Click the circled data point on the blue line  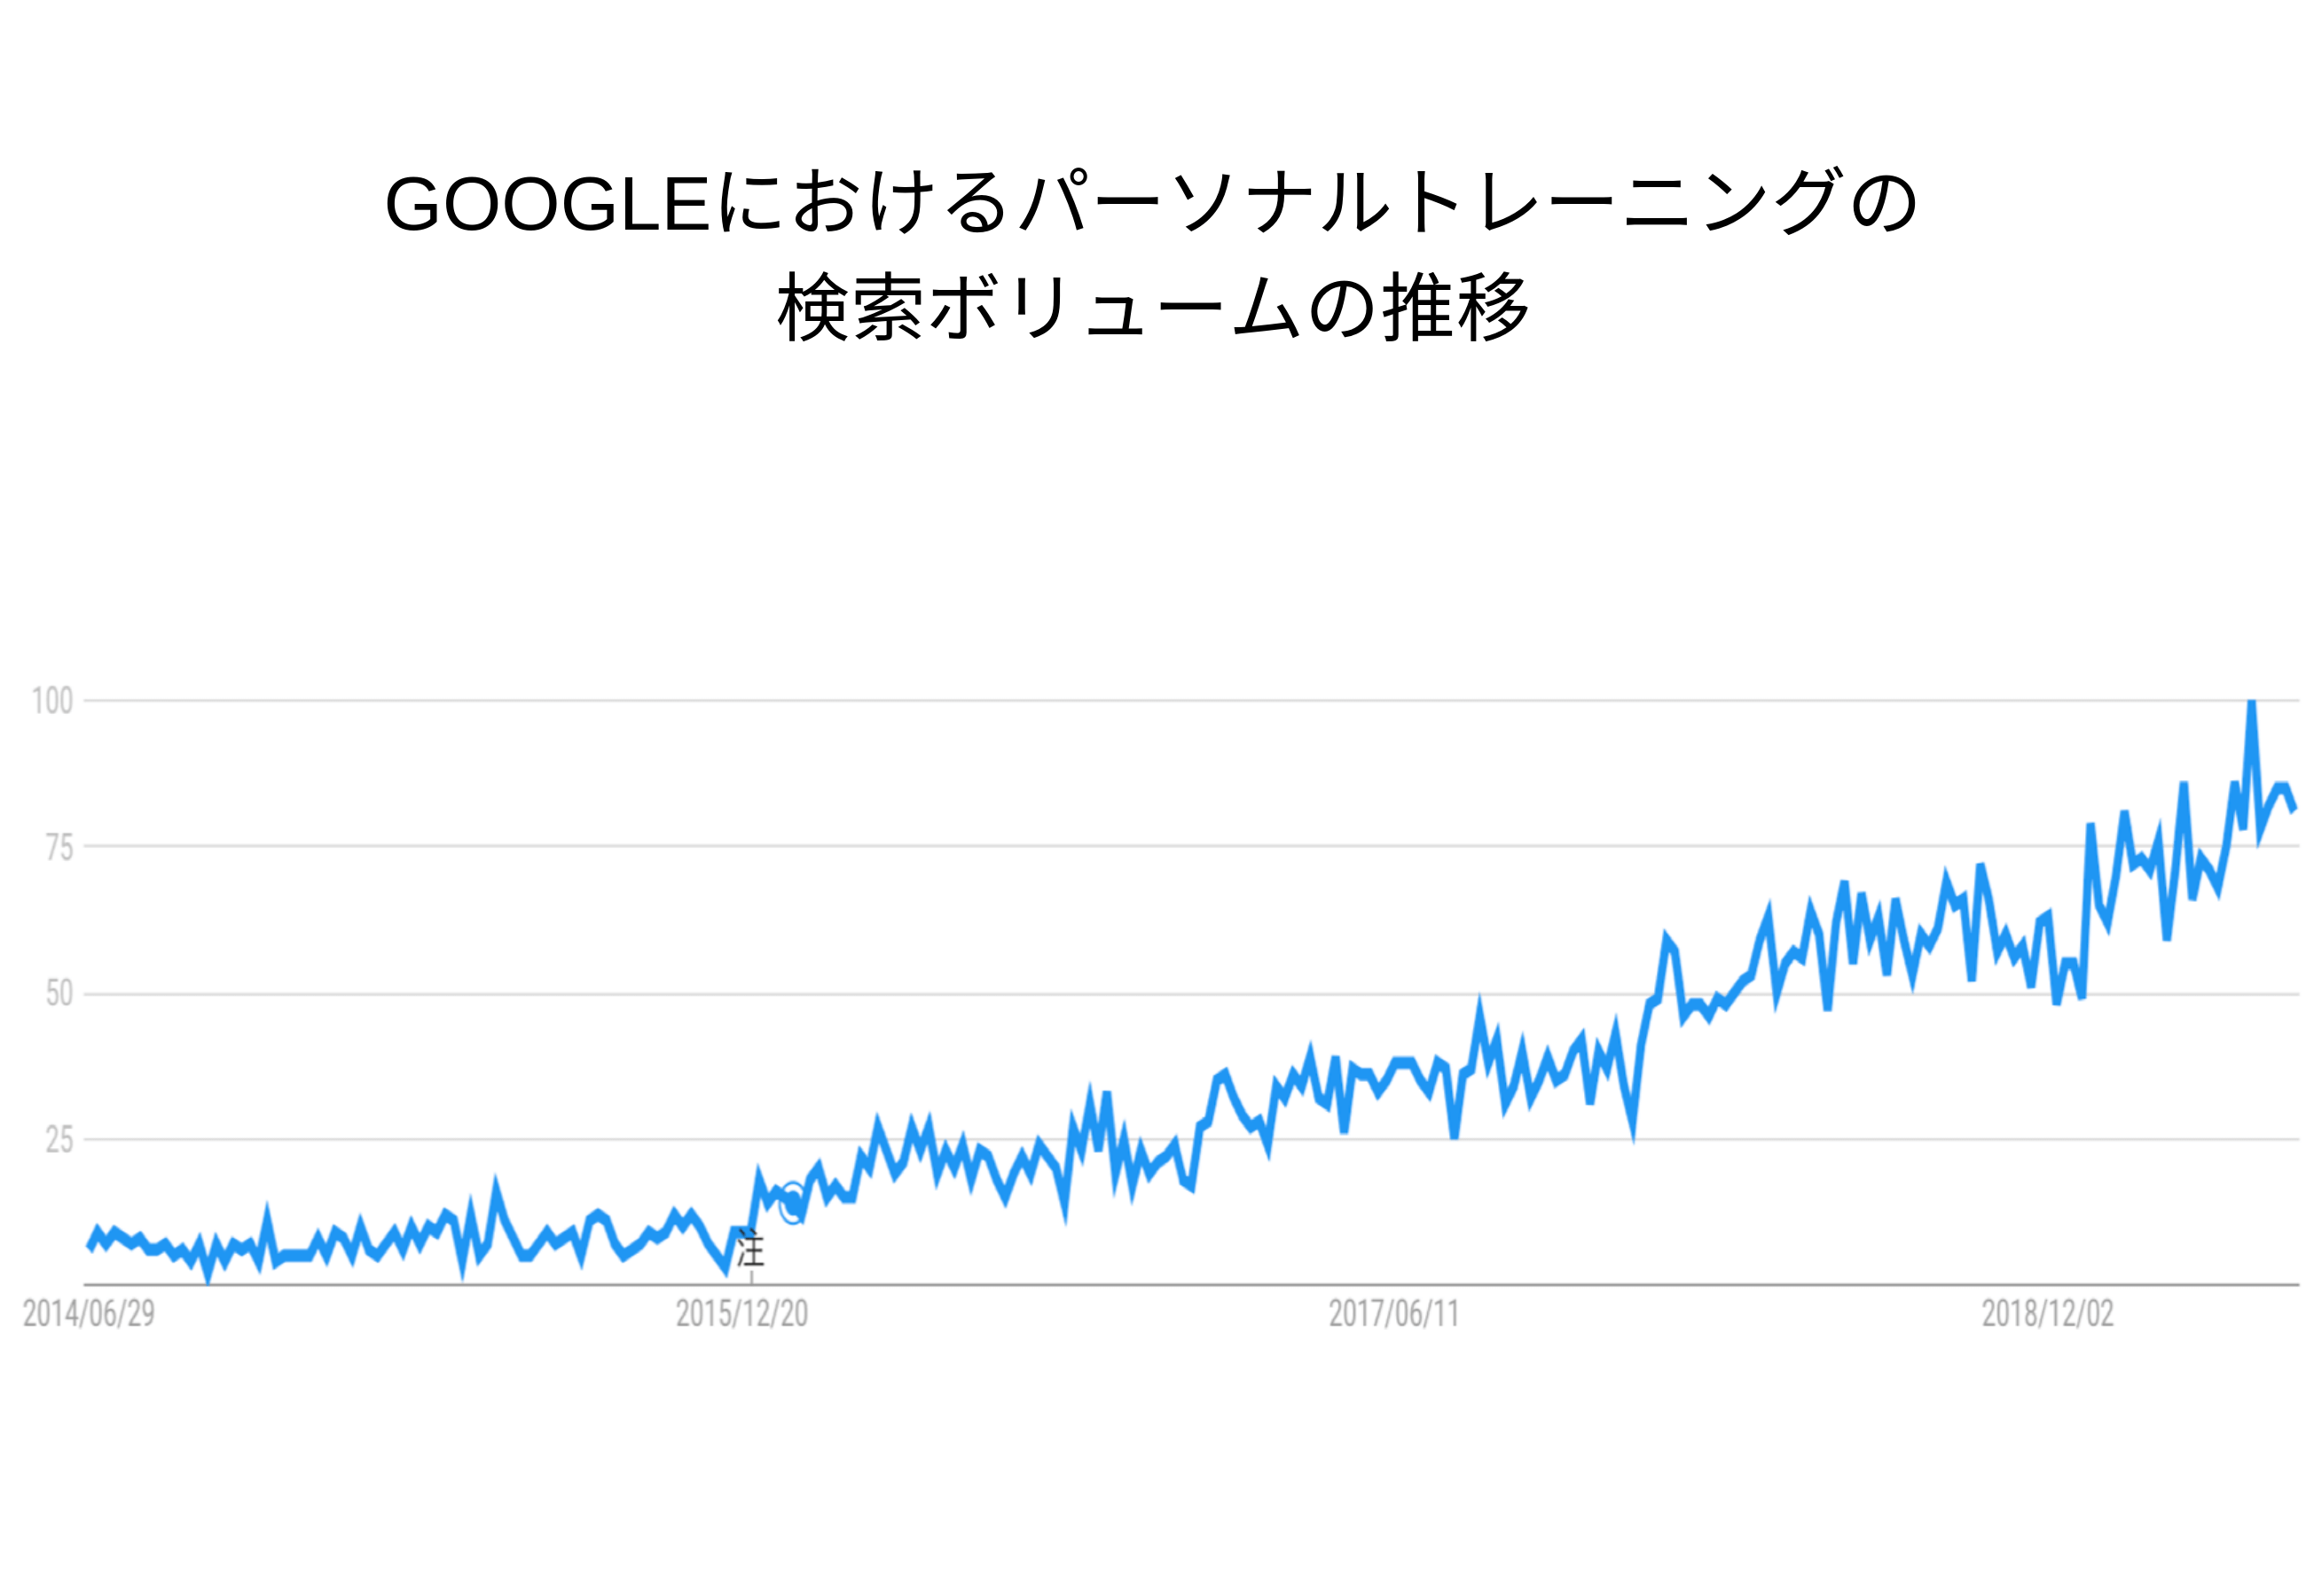pyautogui.click(x=793, y=1203)
